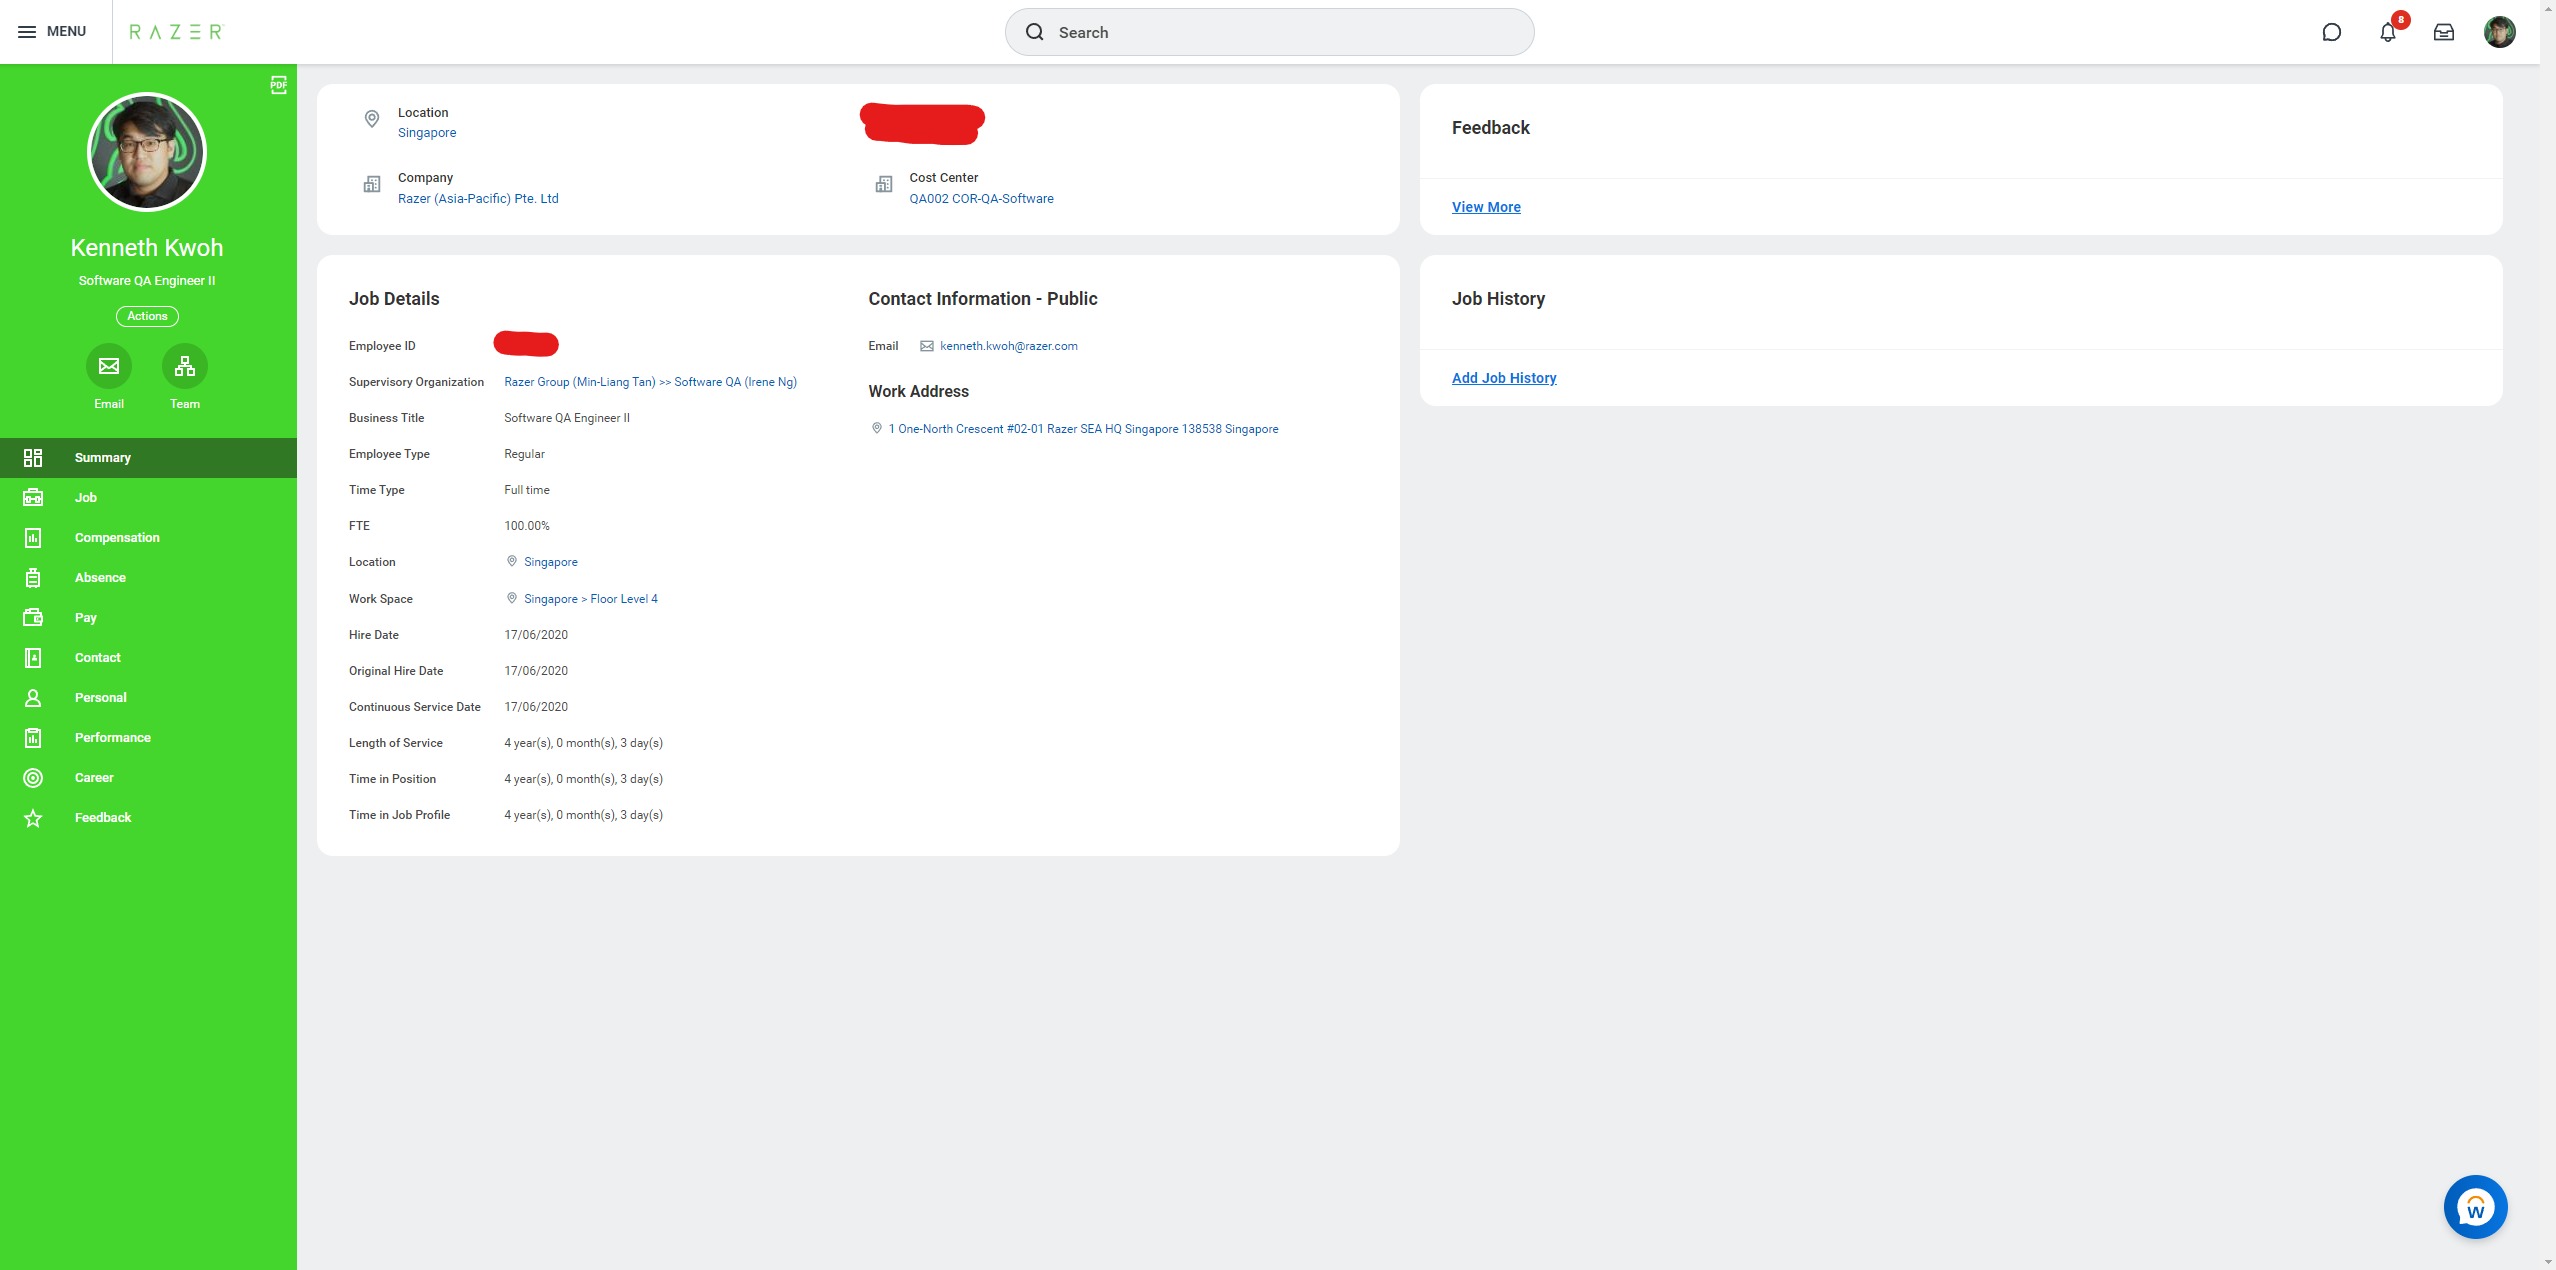Click the Job History heading
This screenshot has height=1270, width=2556.
[1498, 299]
